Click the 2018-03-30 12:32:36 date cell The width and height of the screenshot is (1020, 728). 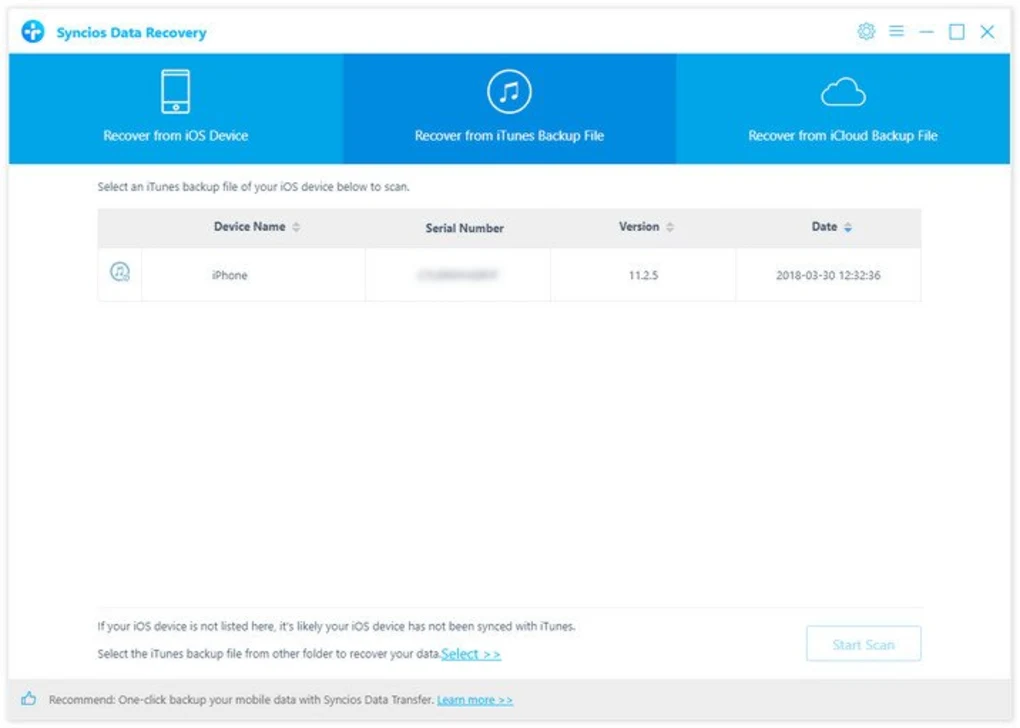click(x=828, y=275)
